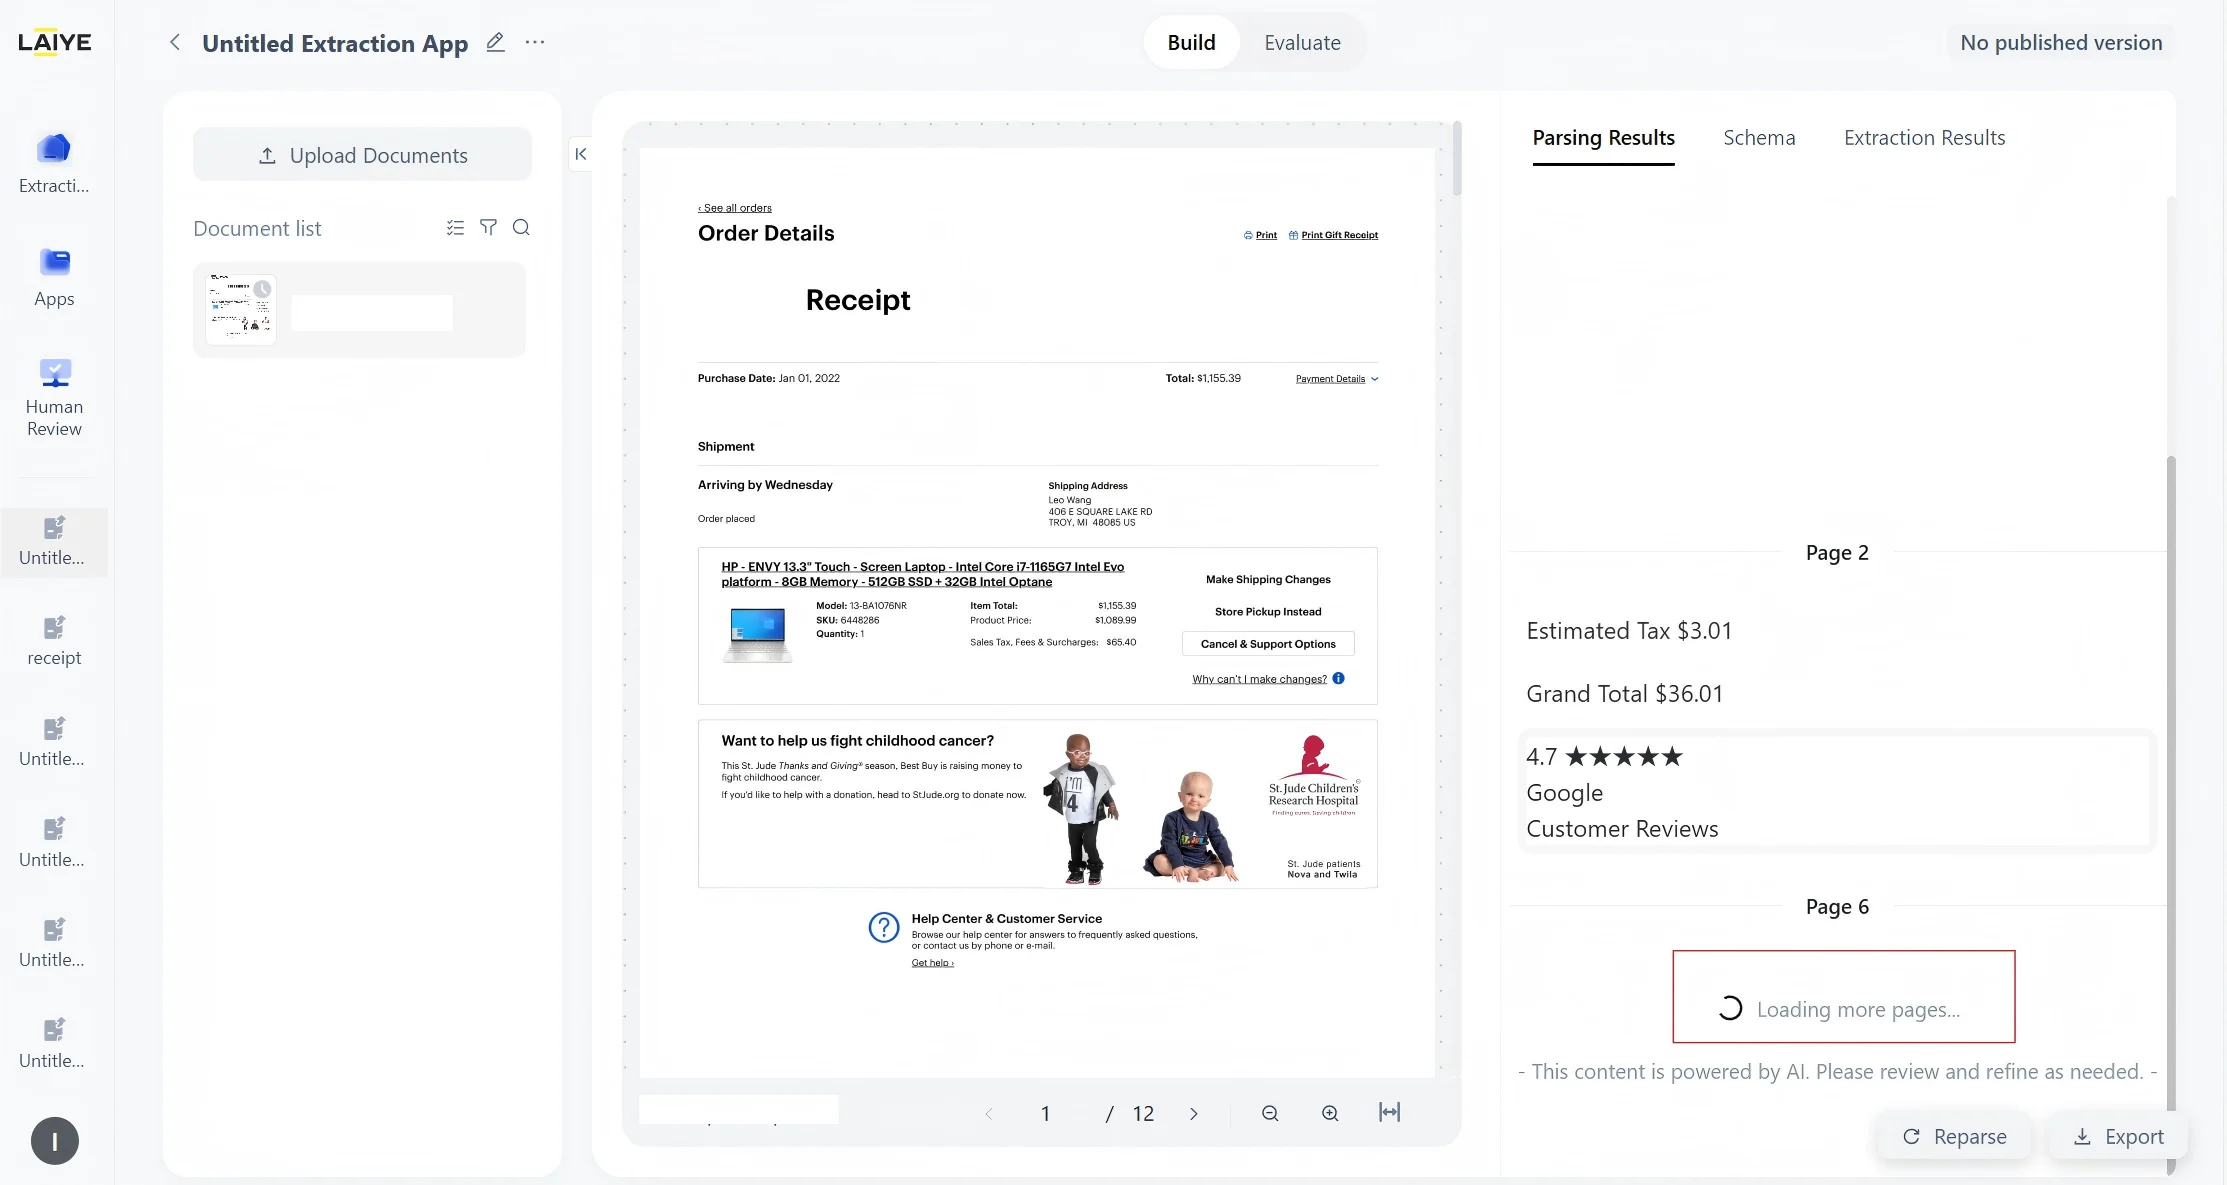Click the 'See all orders' link

735,208
